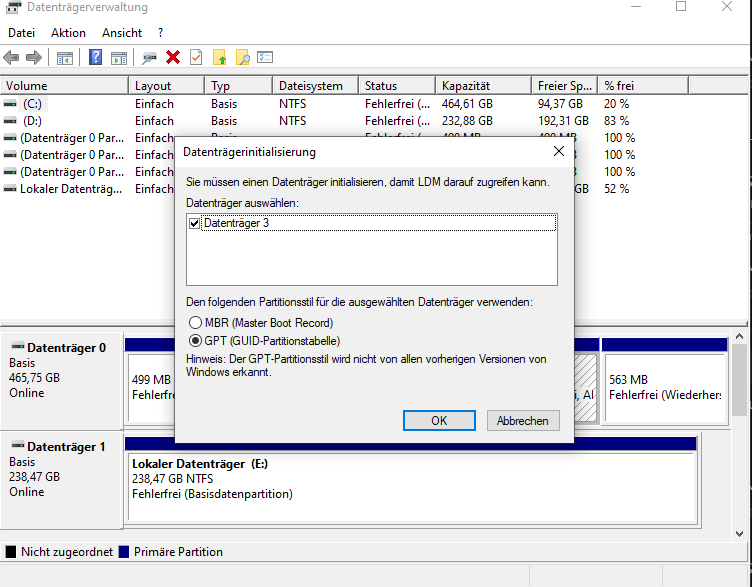Sort by the Status column header
This screenshot has width=752, height=587.
tap(397, 86)
